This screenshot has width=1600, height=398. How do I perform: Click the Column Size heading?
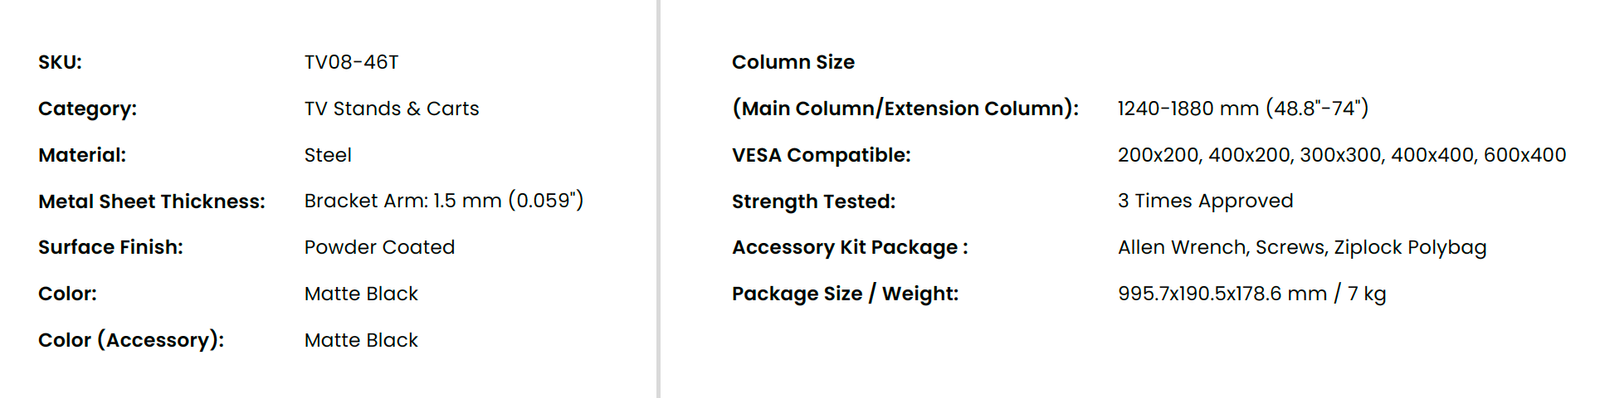pyautogui.click(x=793, y=62)
